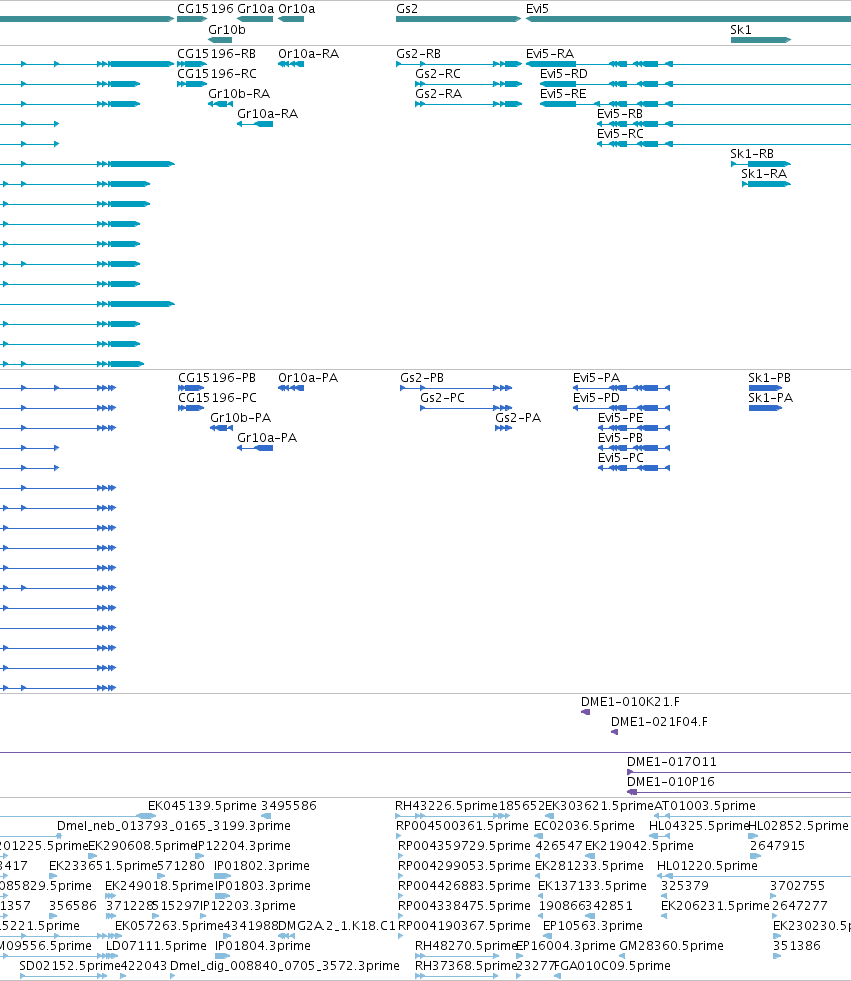Click the Gs2-PC protein label
Viewport: 851px width, 981px height.
[442, 398]
